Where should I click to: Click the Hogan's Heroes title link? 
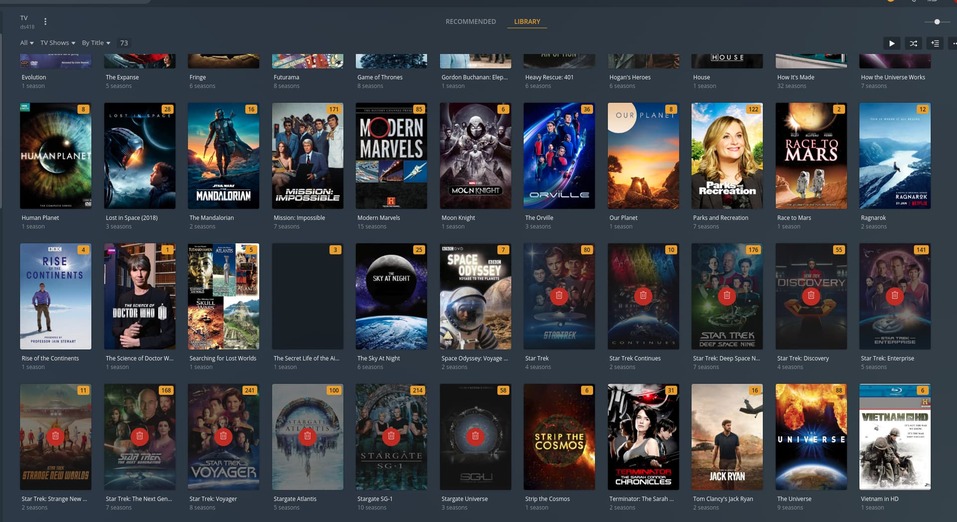pos(630,78)
